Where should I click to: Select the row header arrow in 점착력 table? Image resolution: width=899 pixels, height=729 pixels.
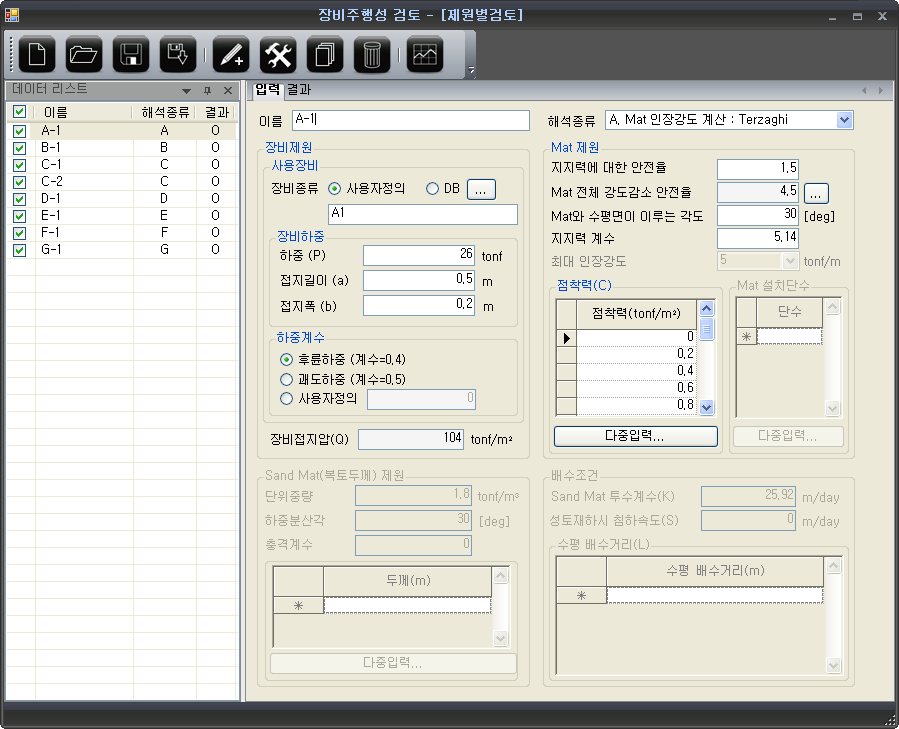(x=566, y=338)
